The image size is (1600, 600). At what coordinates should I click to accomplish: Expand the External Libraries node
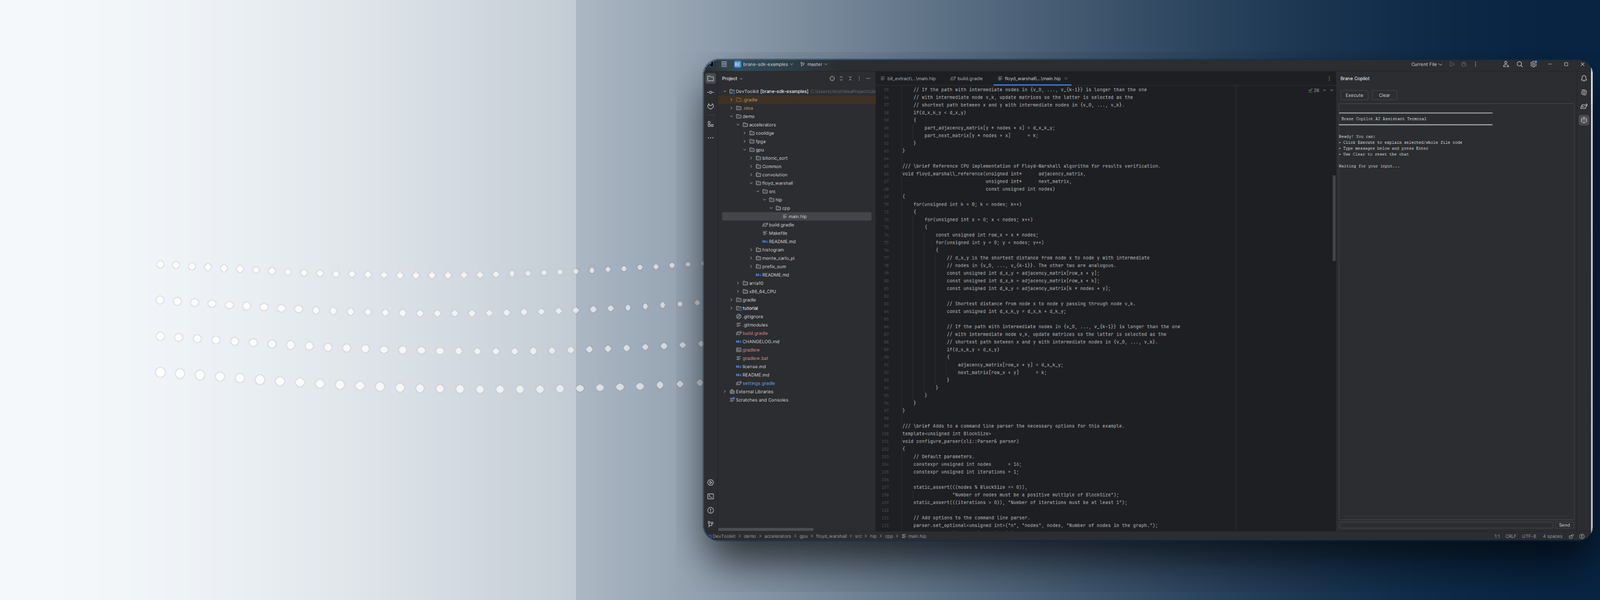coord(725,392)
